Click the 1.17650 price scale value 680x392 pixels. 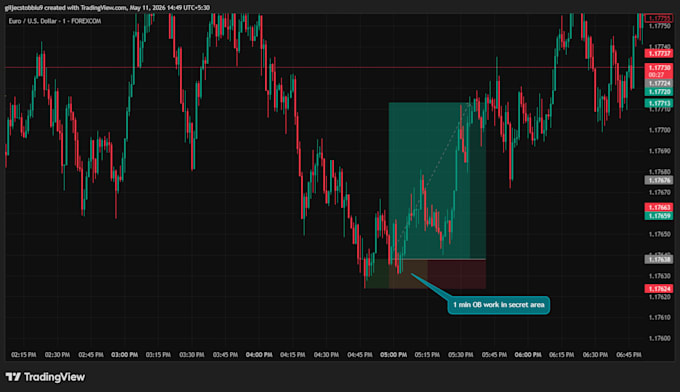pyautogui.click(x=659, y=234)
